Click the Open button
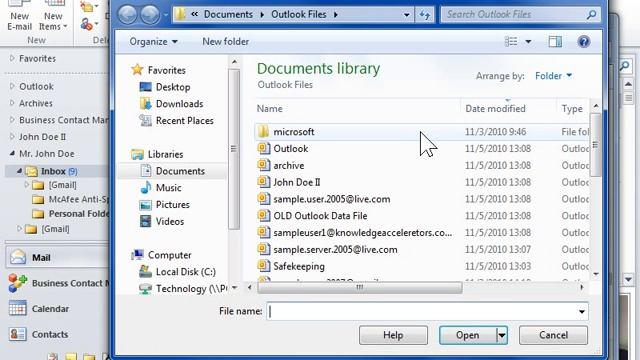 click(468, 335)
